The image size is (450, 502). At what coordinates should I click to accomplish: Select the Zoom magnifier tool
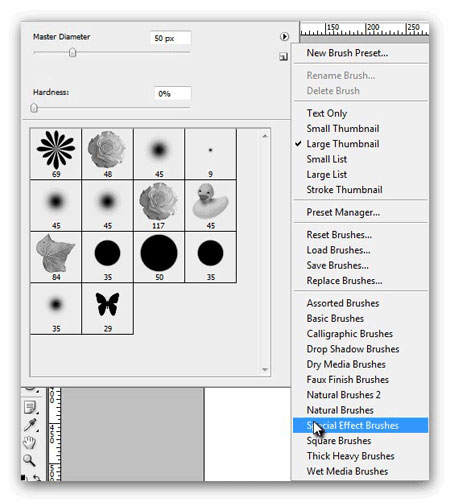pyautogui.click(x=29, y=460)
